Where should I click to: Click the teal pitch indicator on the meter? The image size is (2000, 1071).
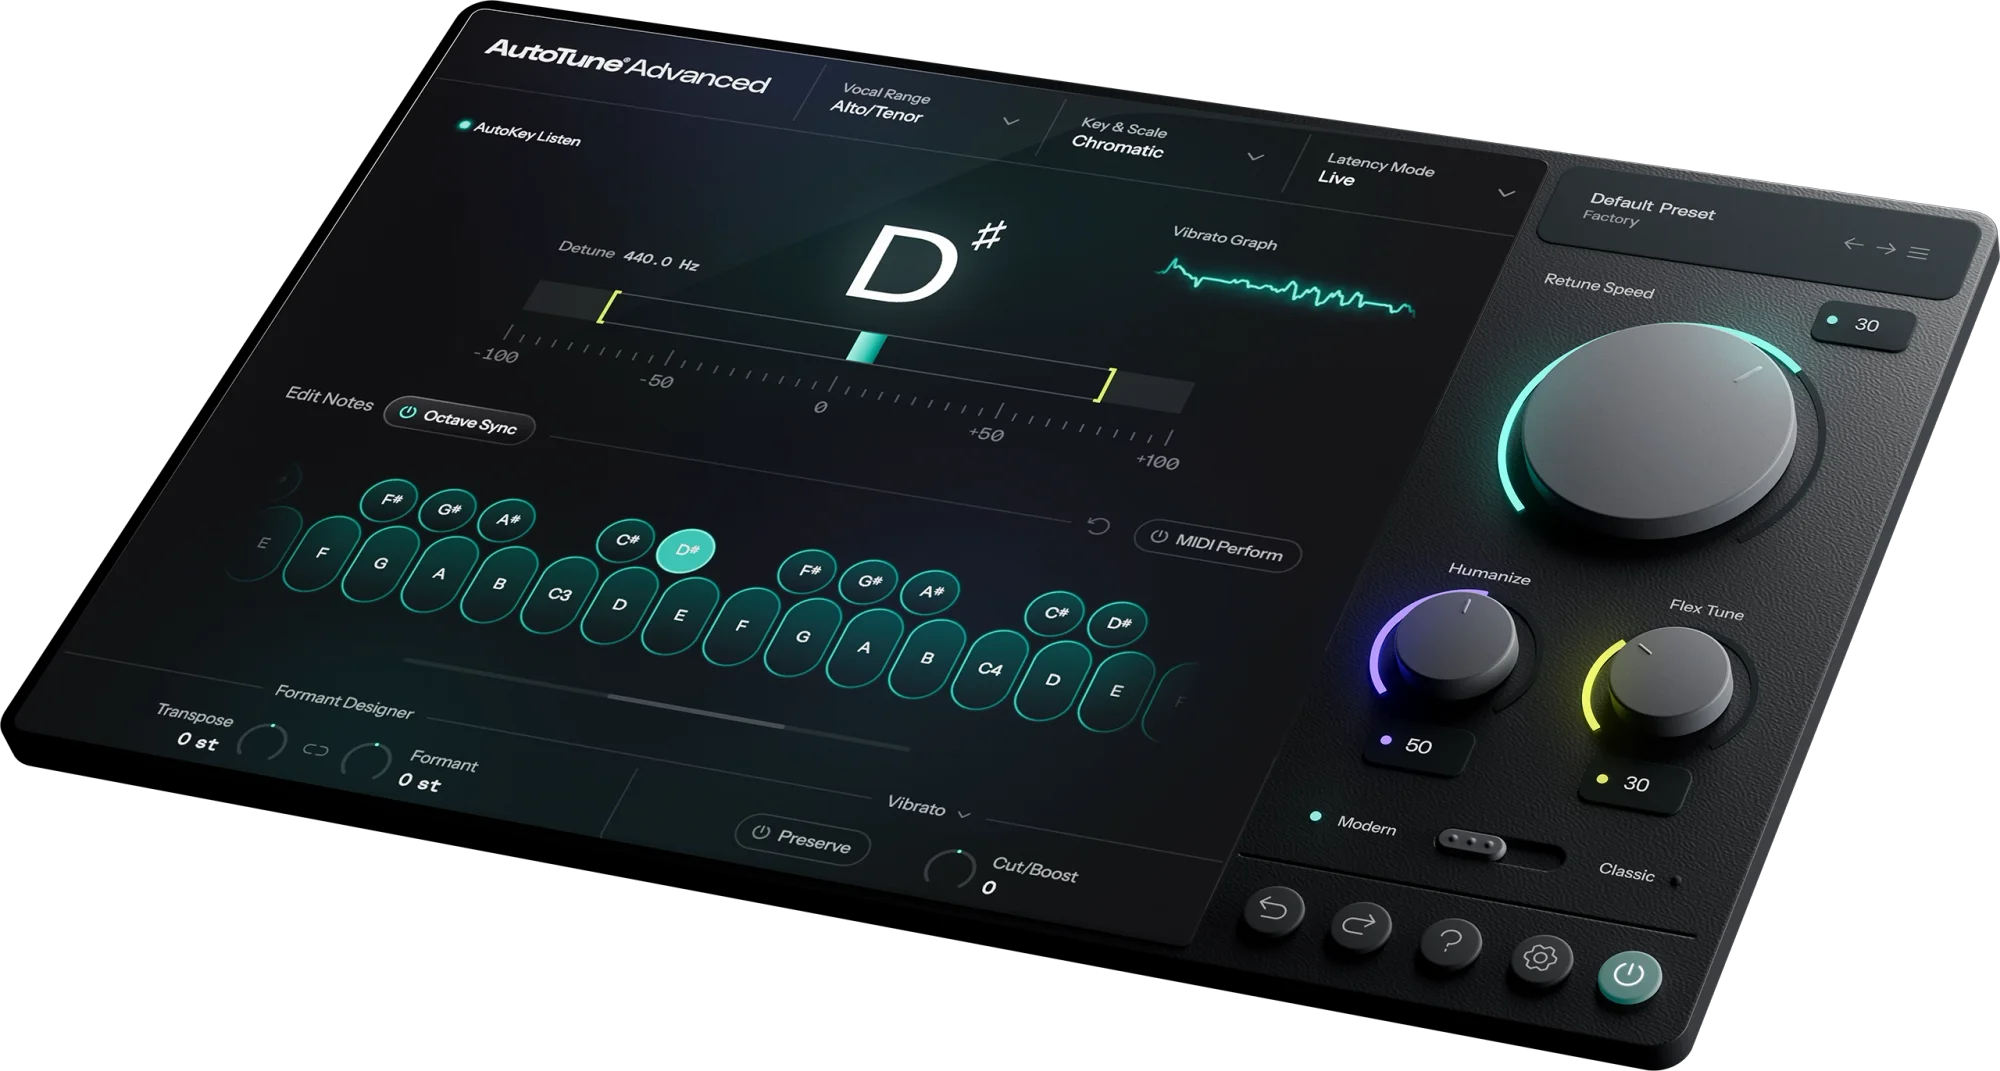866,346
